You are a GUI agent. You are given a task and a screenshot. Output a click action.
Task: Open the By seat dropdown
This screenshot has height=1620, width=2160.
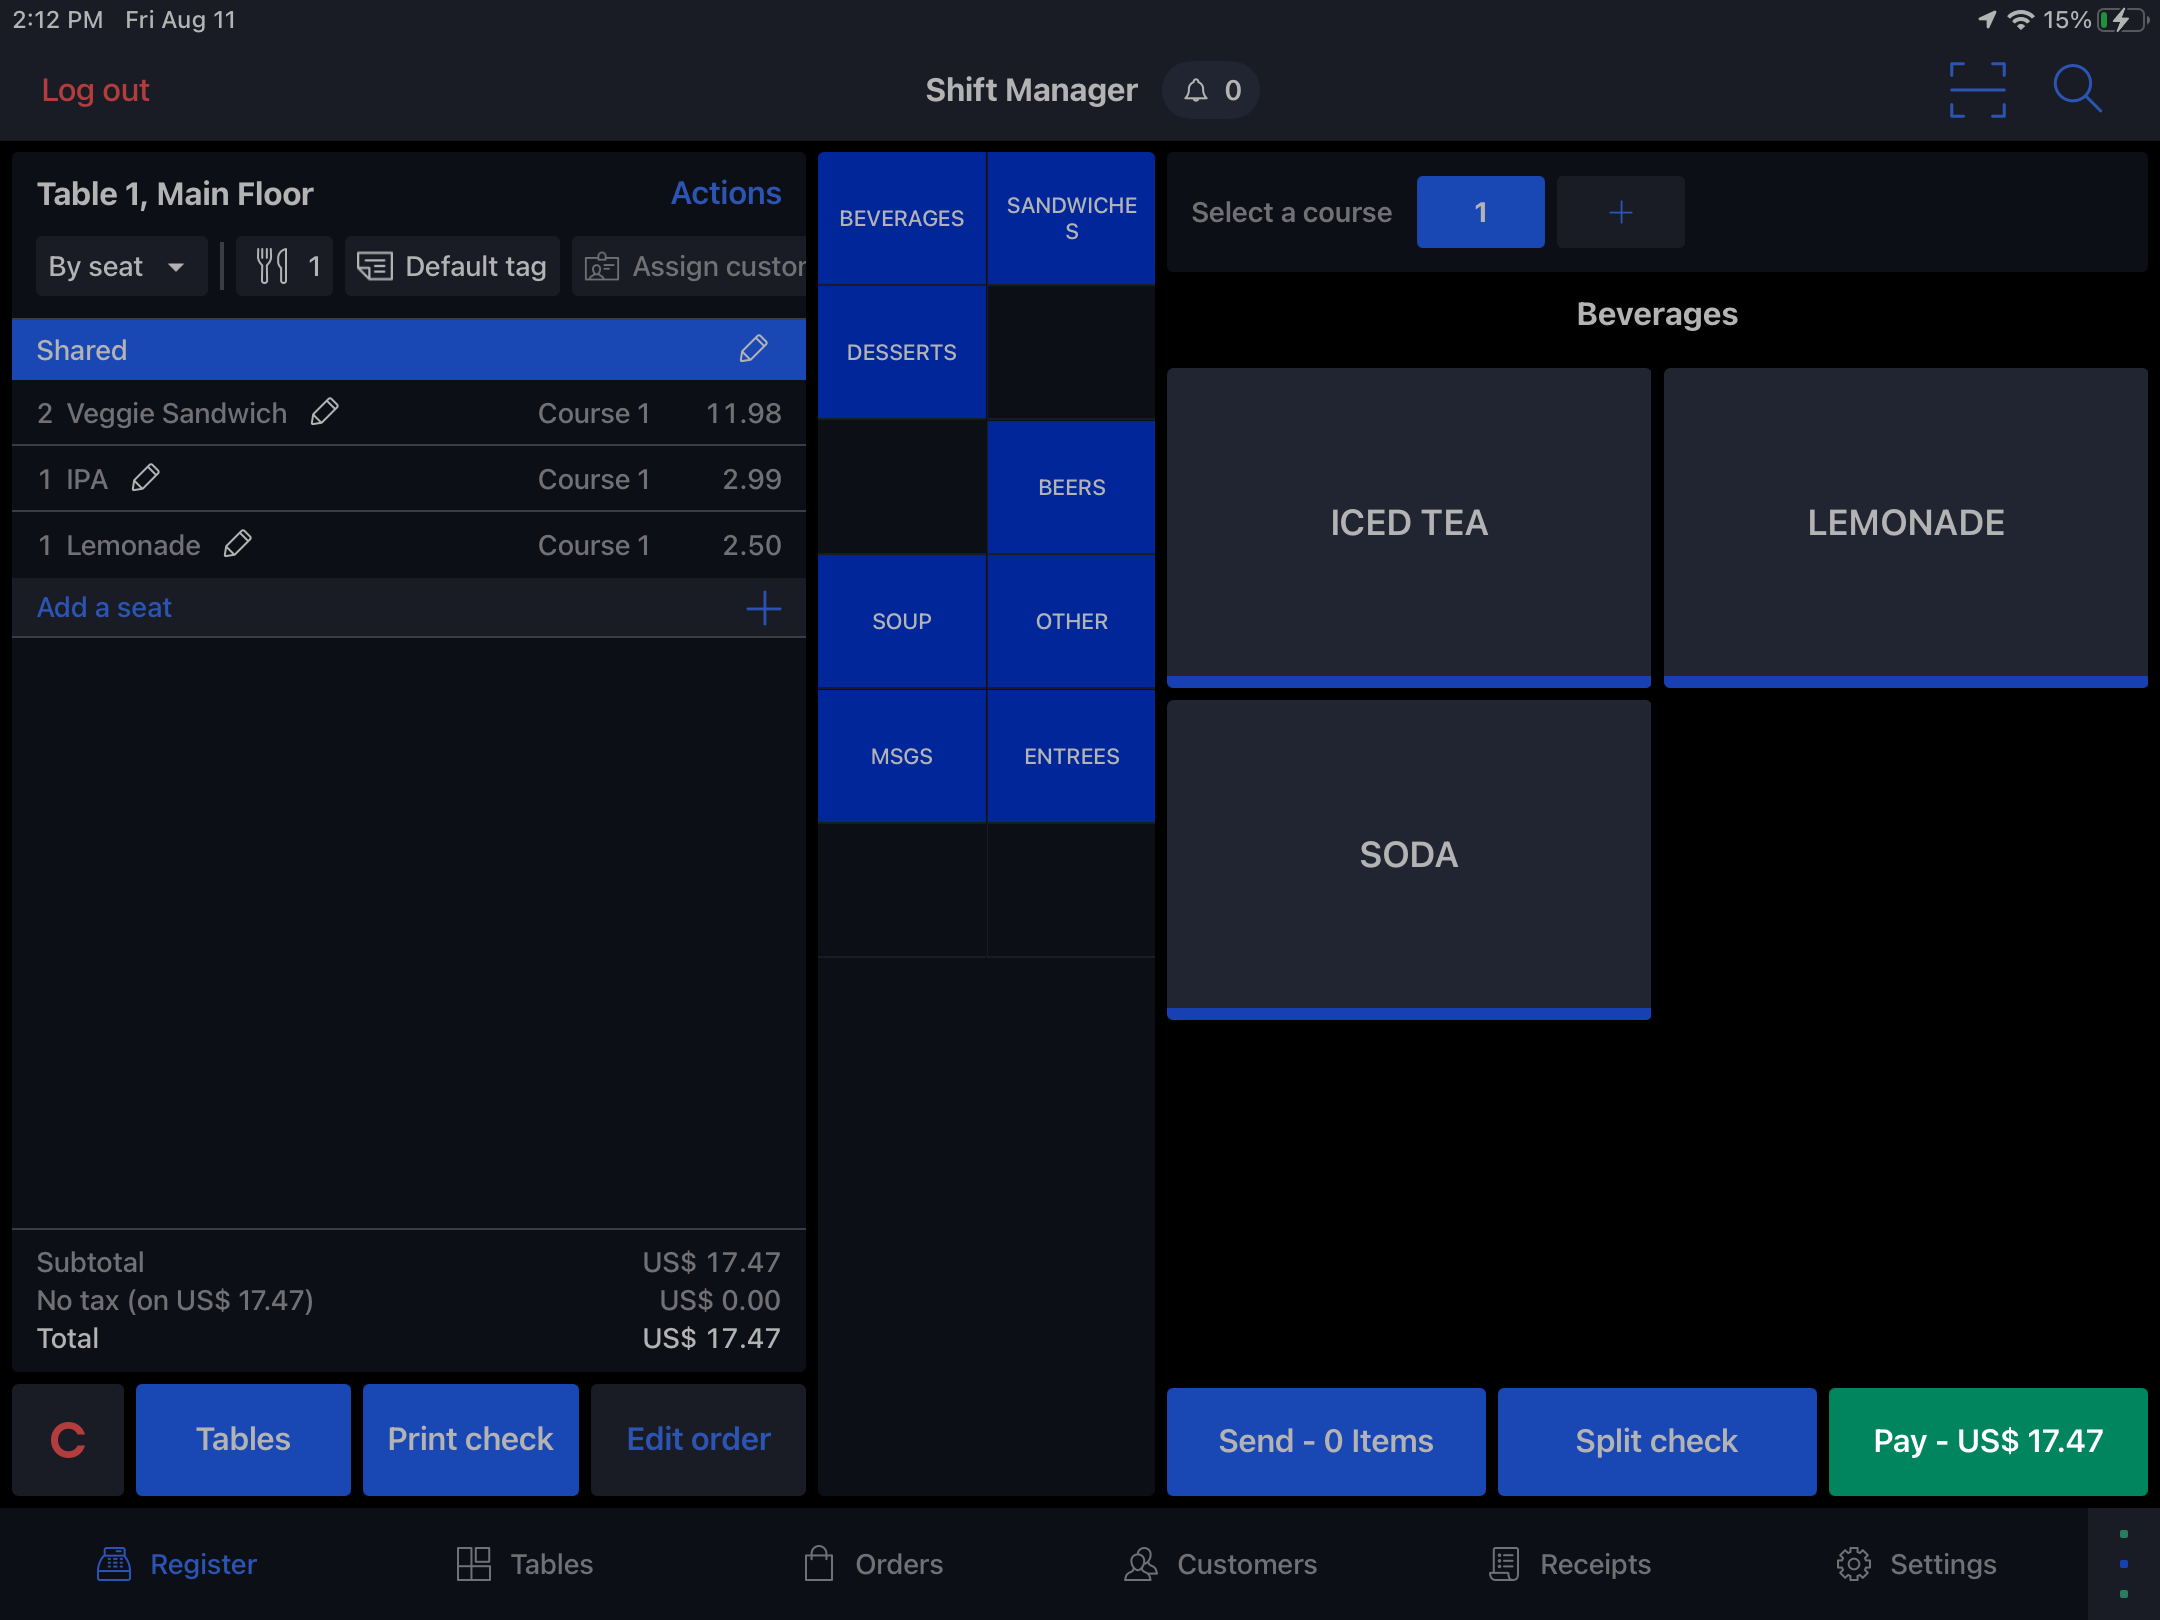(x=120, y=266)
